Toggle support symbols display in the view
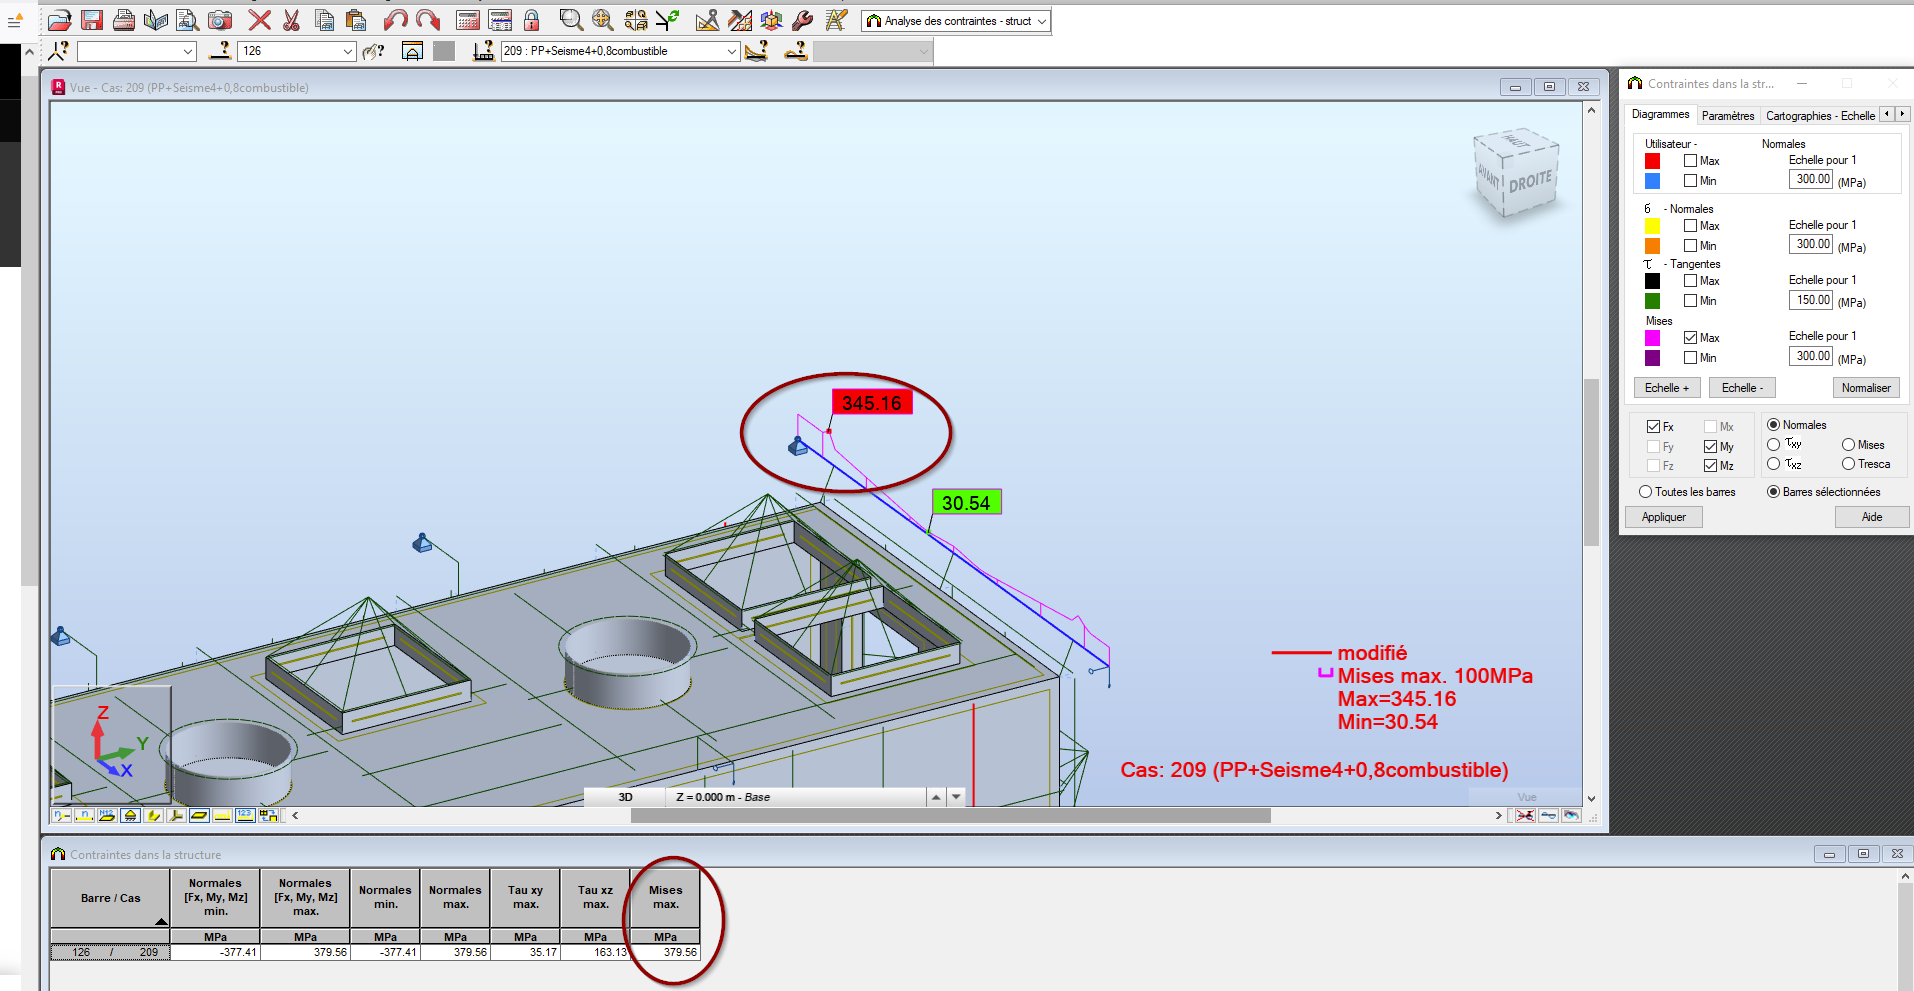 (130, 815)
